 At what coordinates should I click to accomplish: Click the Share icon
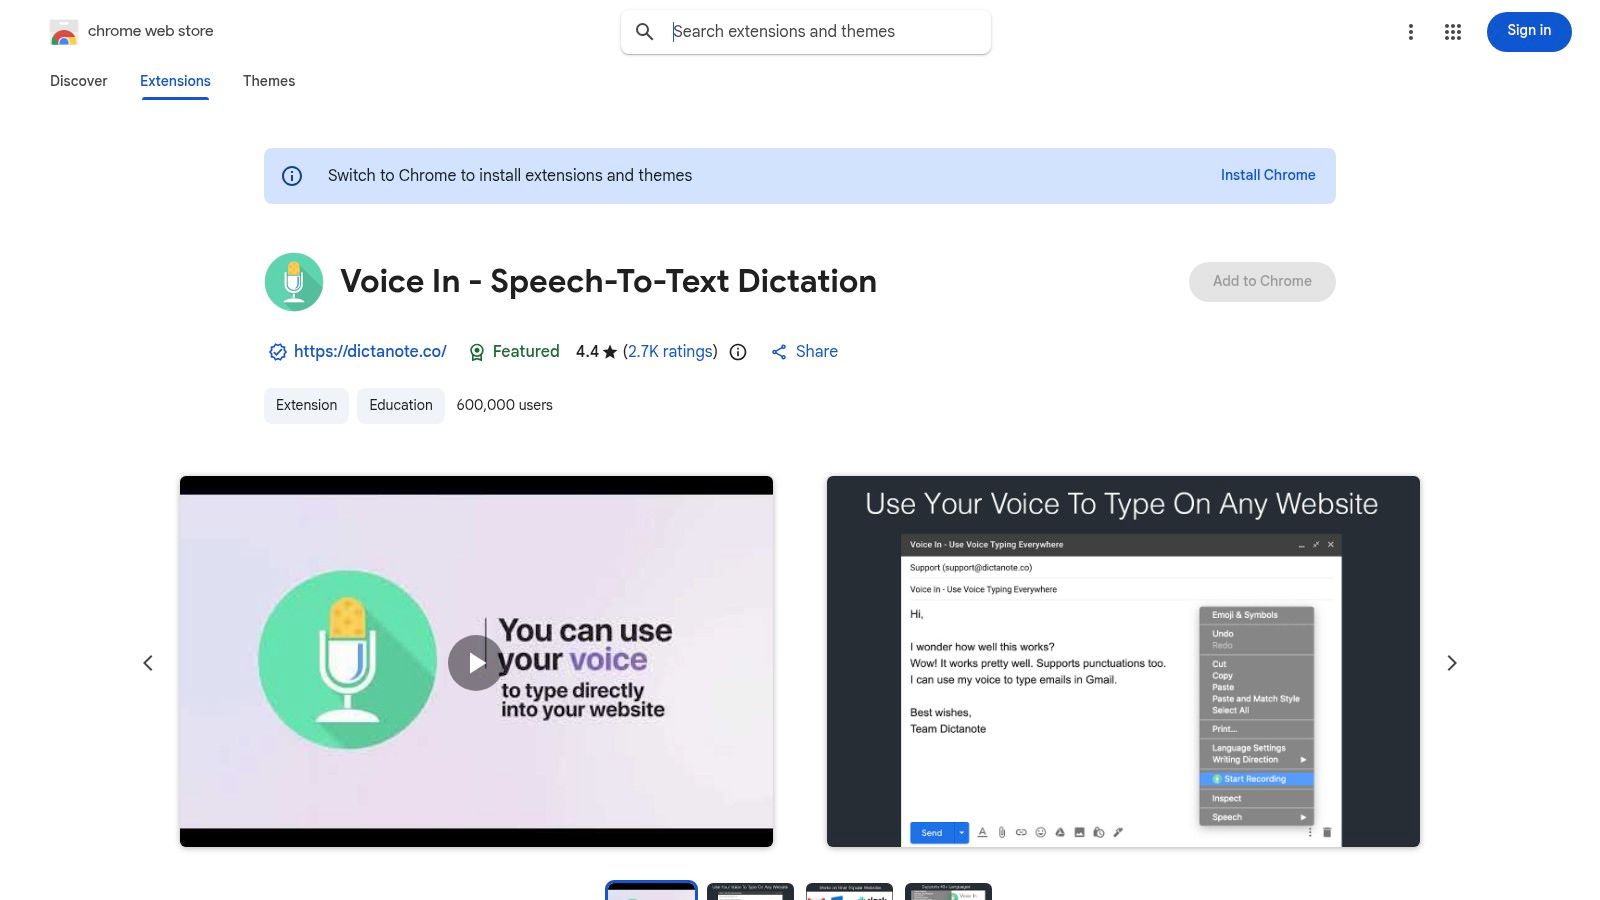point(779,352)
